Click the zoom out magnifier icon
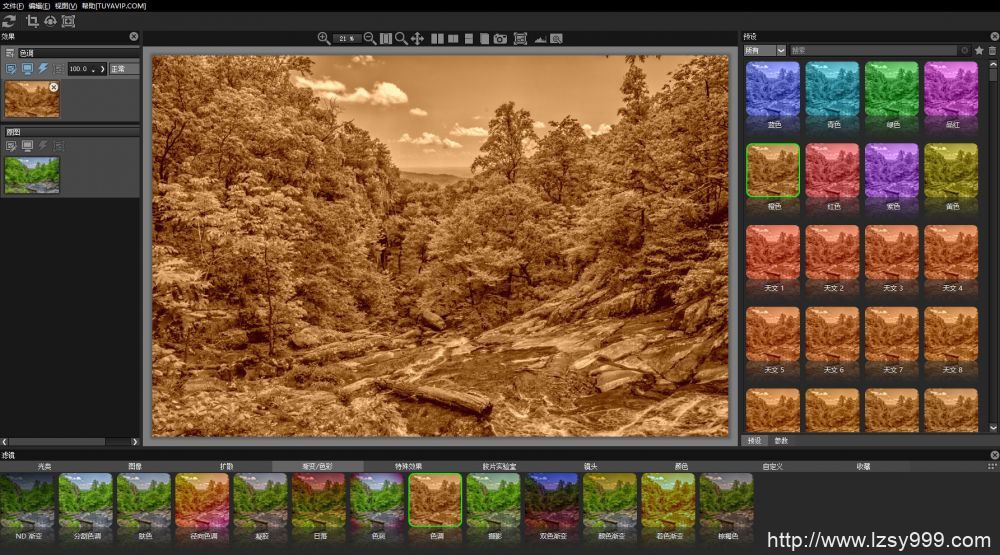The width and height of the screenshot is (1000, 555). pyautogui.click(x=370, y=38)
